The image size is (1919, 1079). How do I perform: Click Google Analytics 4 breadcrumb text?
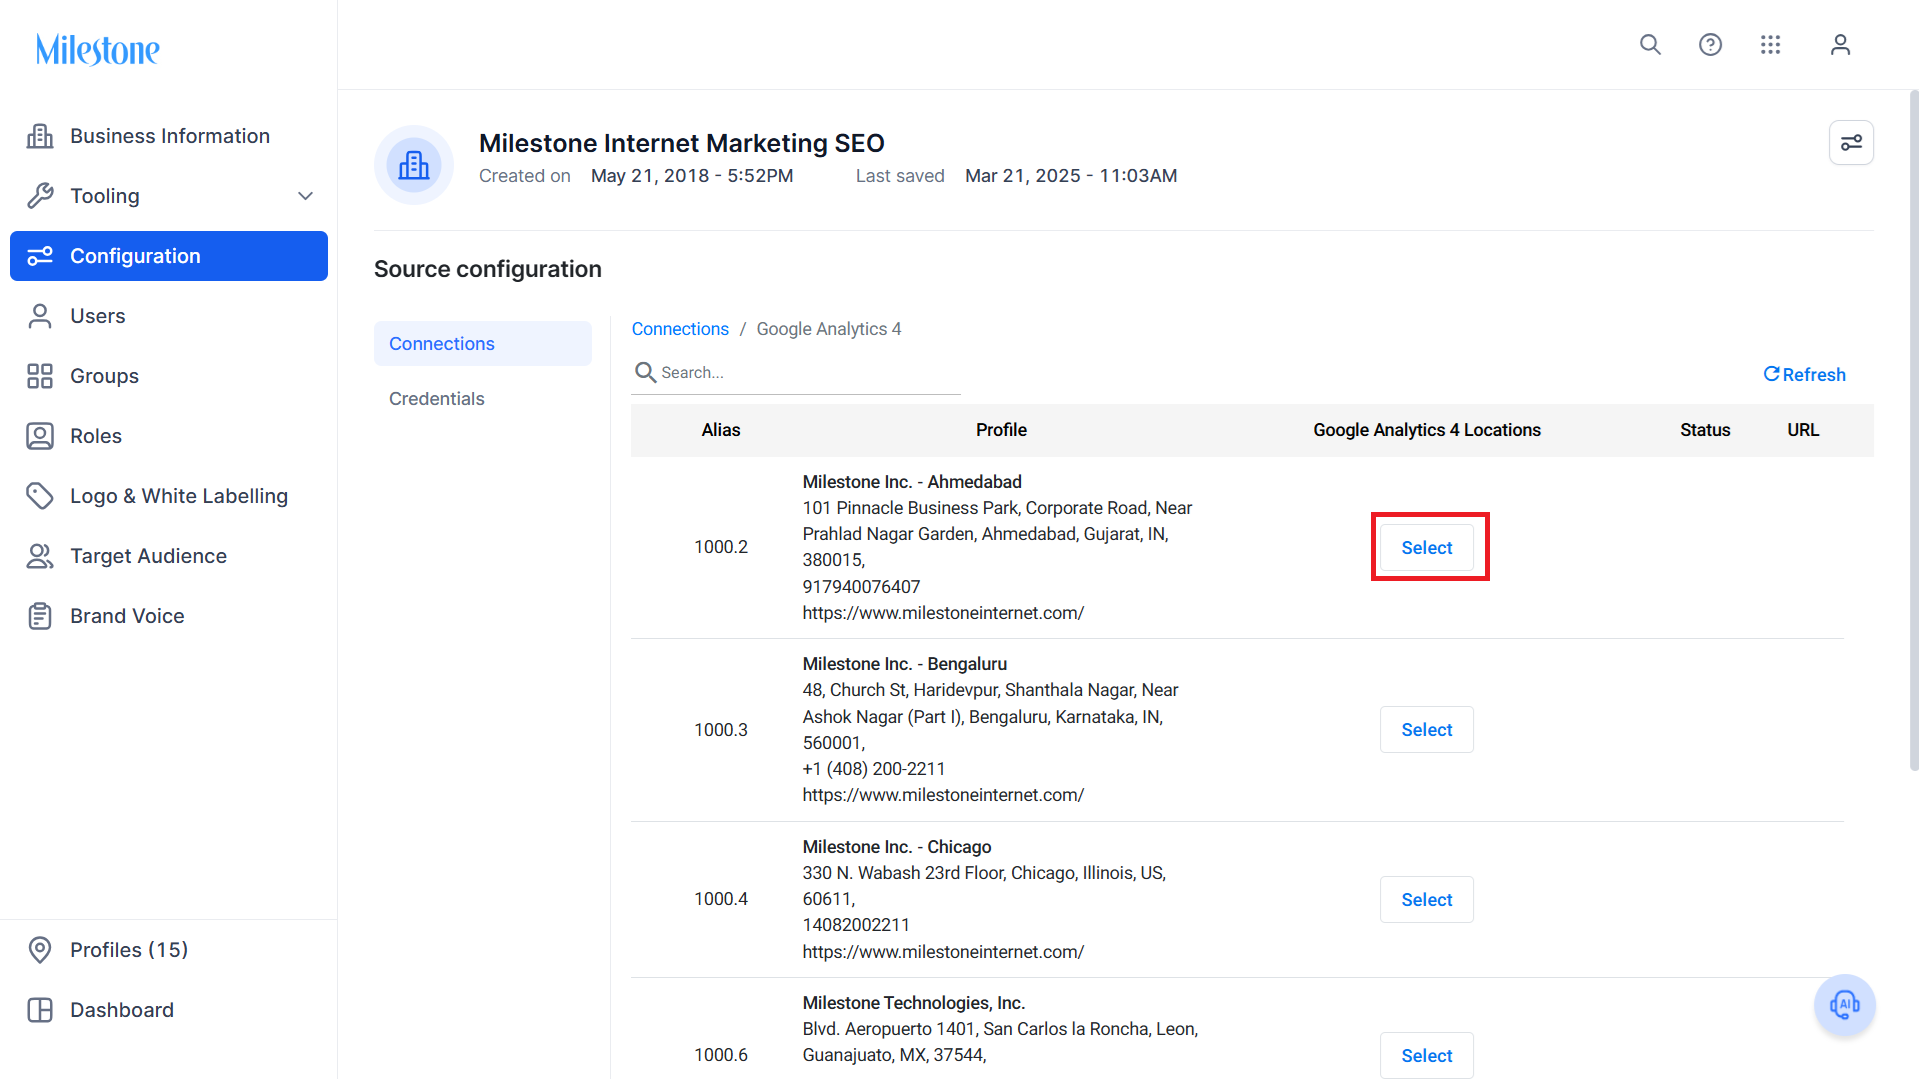[x=828, y=329]
